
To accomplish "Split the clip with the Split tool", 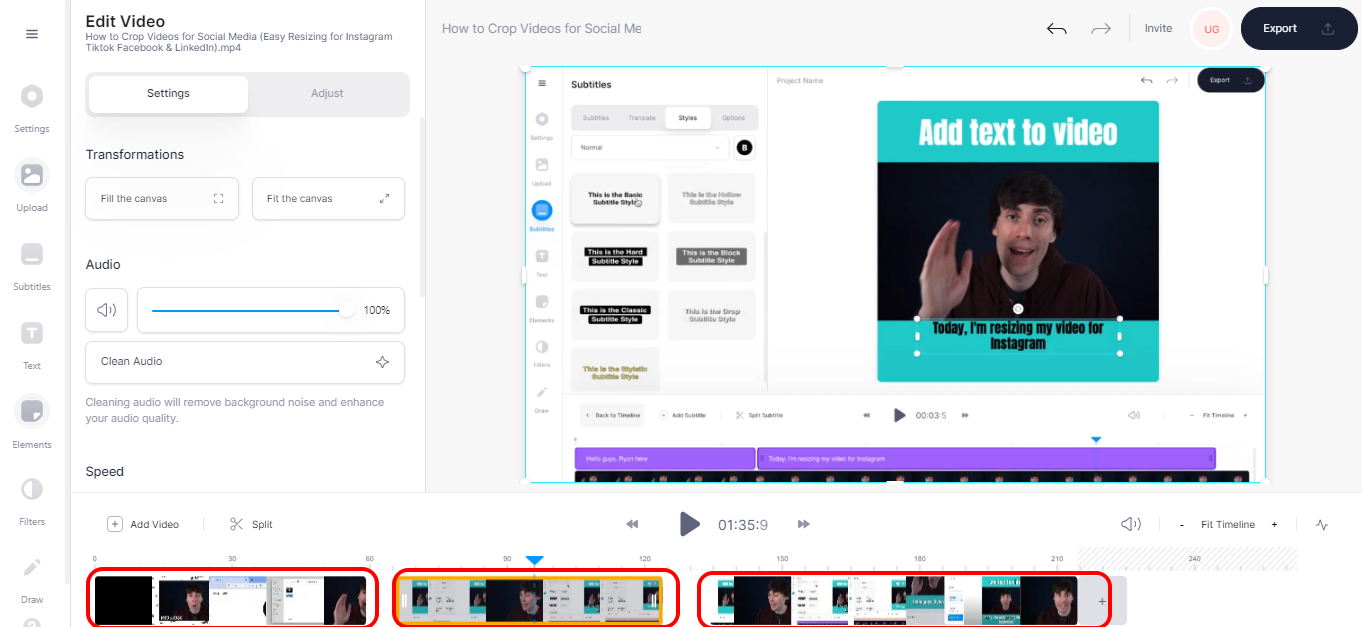I will 251,524.
